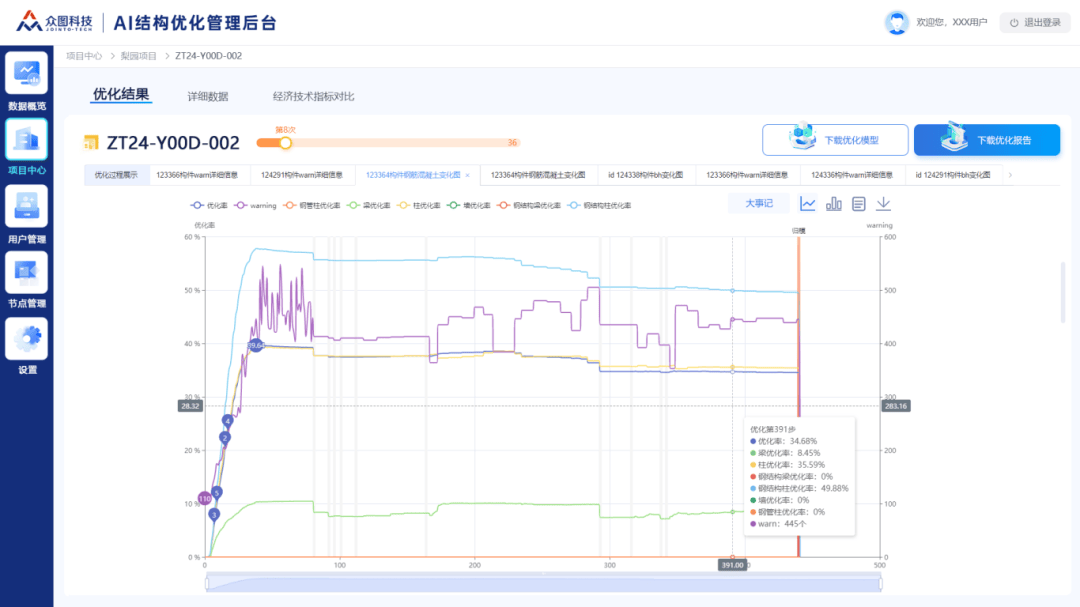Expand more tabs with the right chevron
The width and height of the screenshot is (1080, 607).
(1010, 175)
